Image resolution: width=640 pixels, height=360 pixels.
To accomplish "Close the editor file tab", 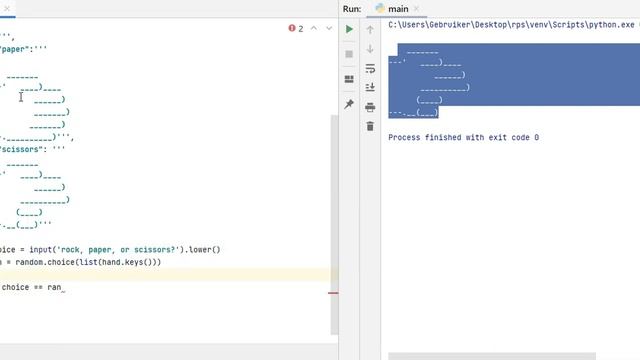I will pos(7,8).
